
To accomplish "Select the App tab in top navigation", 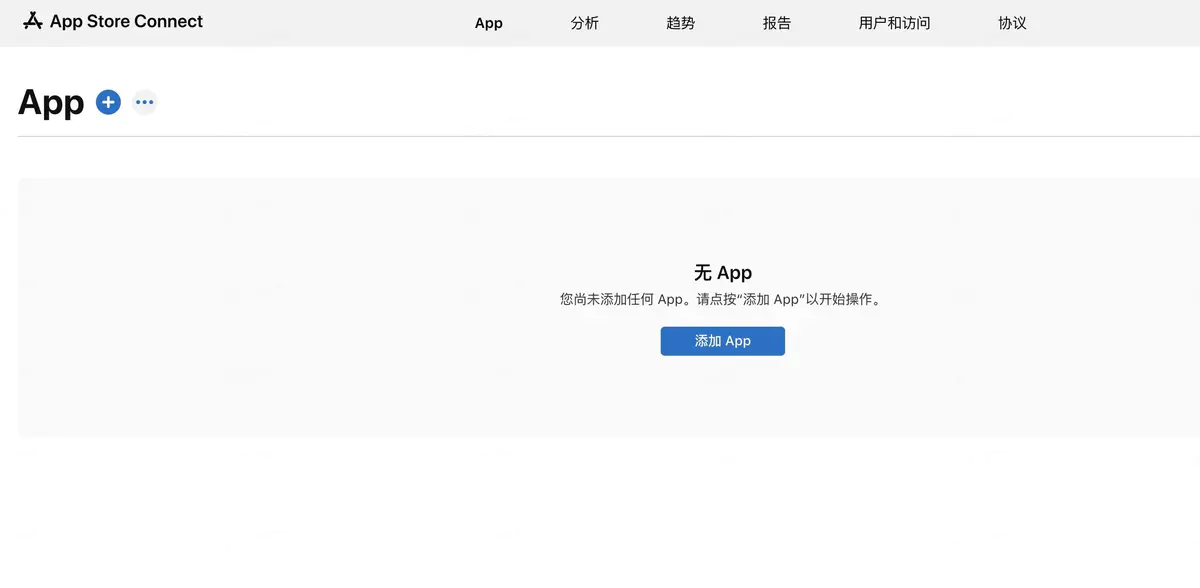I will (x=489, y=23).
